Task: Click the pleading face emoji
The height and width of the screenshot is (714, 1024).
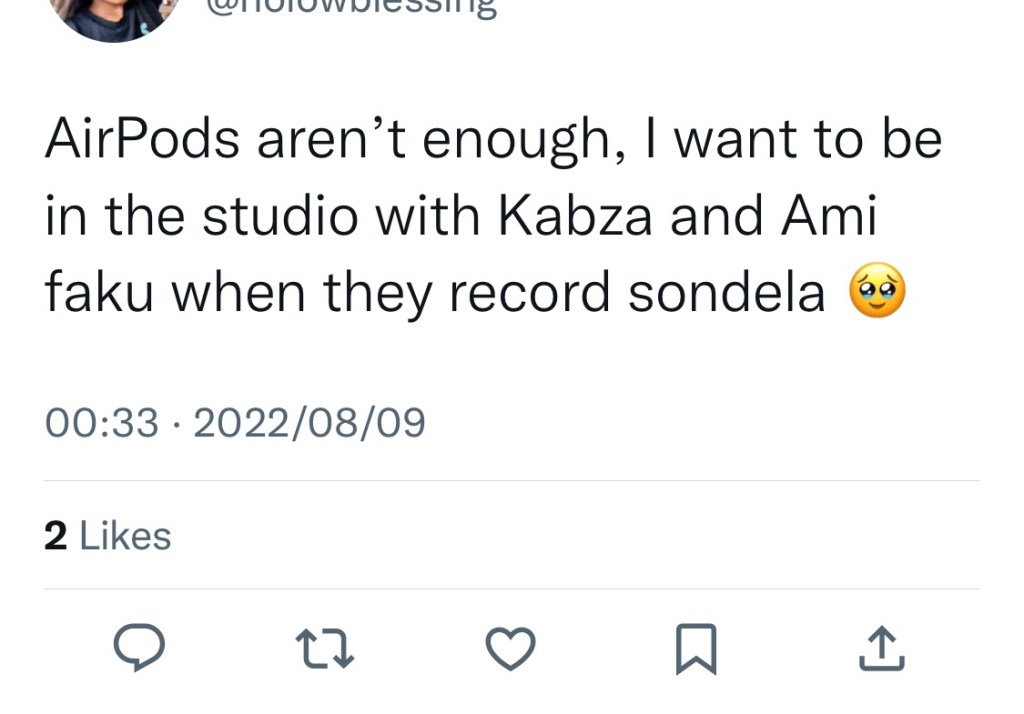Action: pos(876,293)
